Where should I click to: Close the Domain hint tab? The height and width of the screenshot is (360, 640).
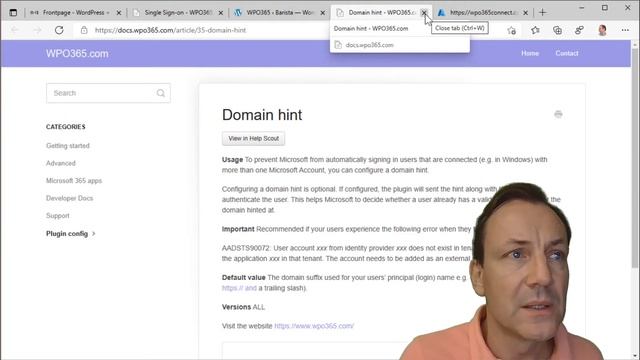(424, 13)
